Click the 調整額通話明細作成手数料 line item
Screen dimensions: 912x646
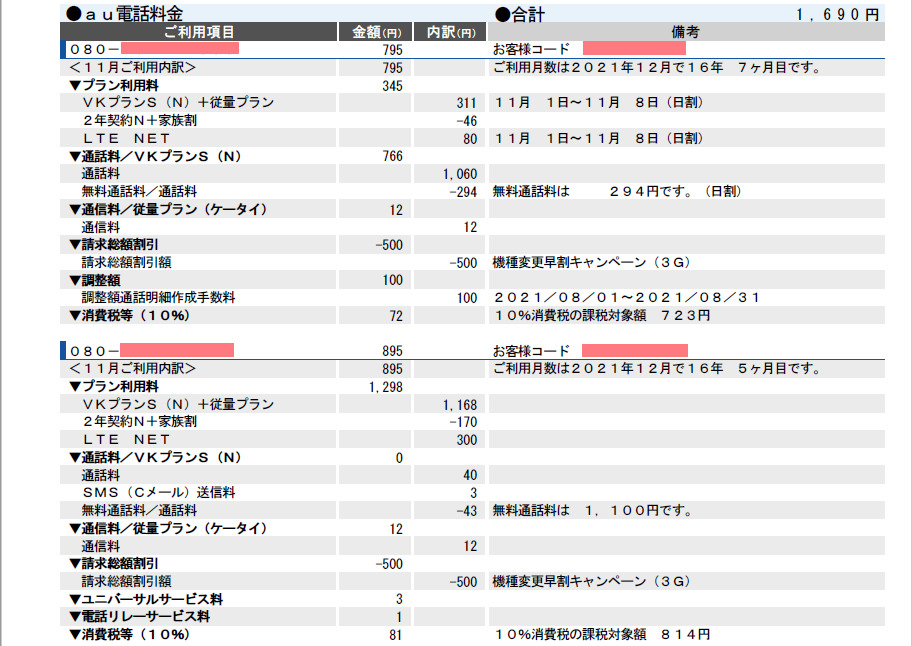pos(158,298)
